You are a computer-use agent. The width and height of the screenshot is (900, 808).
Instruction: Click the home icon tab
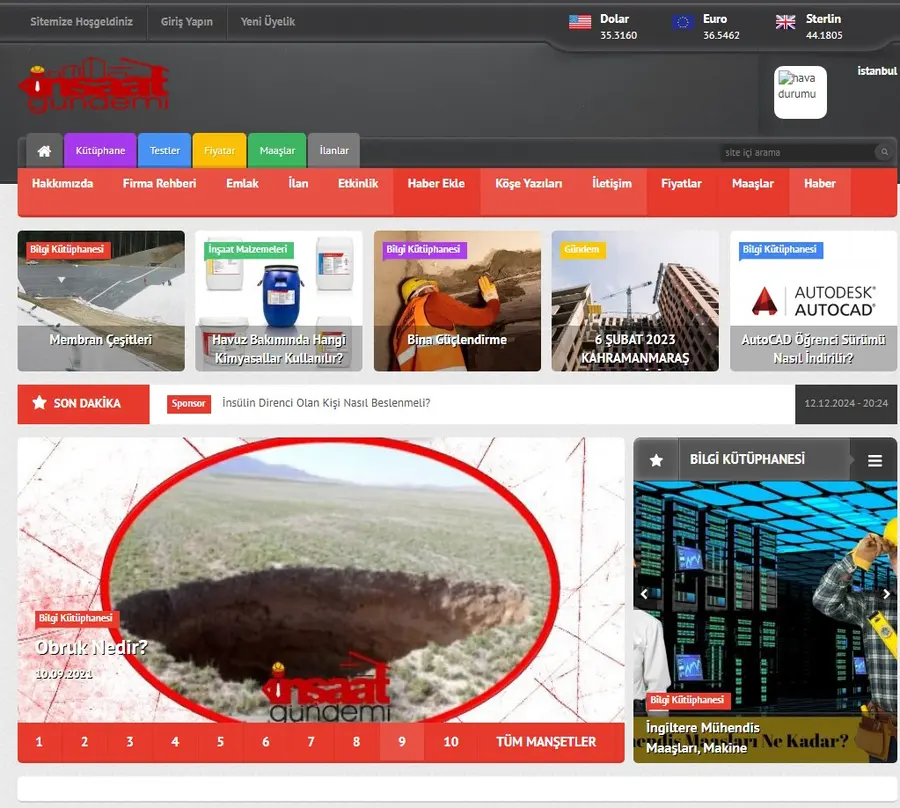point(44,151)
